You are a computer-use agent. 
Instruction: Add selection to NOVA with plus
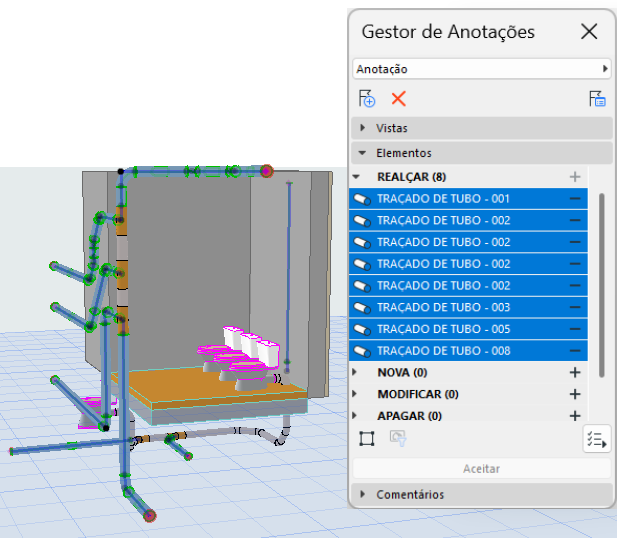pos(575,372)
